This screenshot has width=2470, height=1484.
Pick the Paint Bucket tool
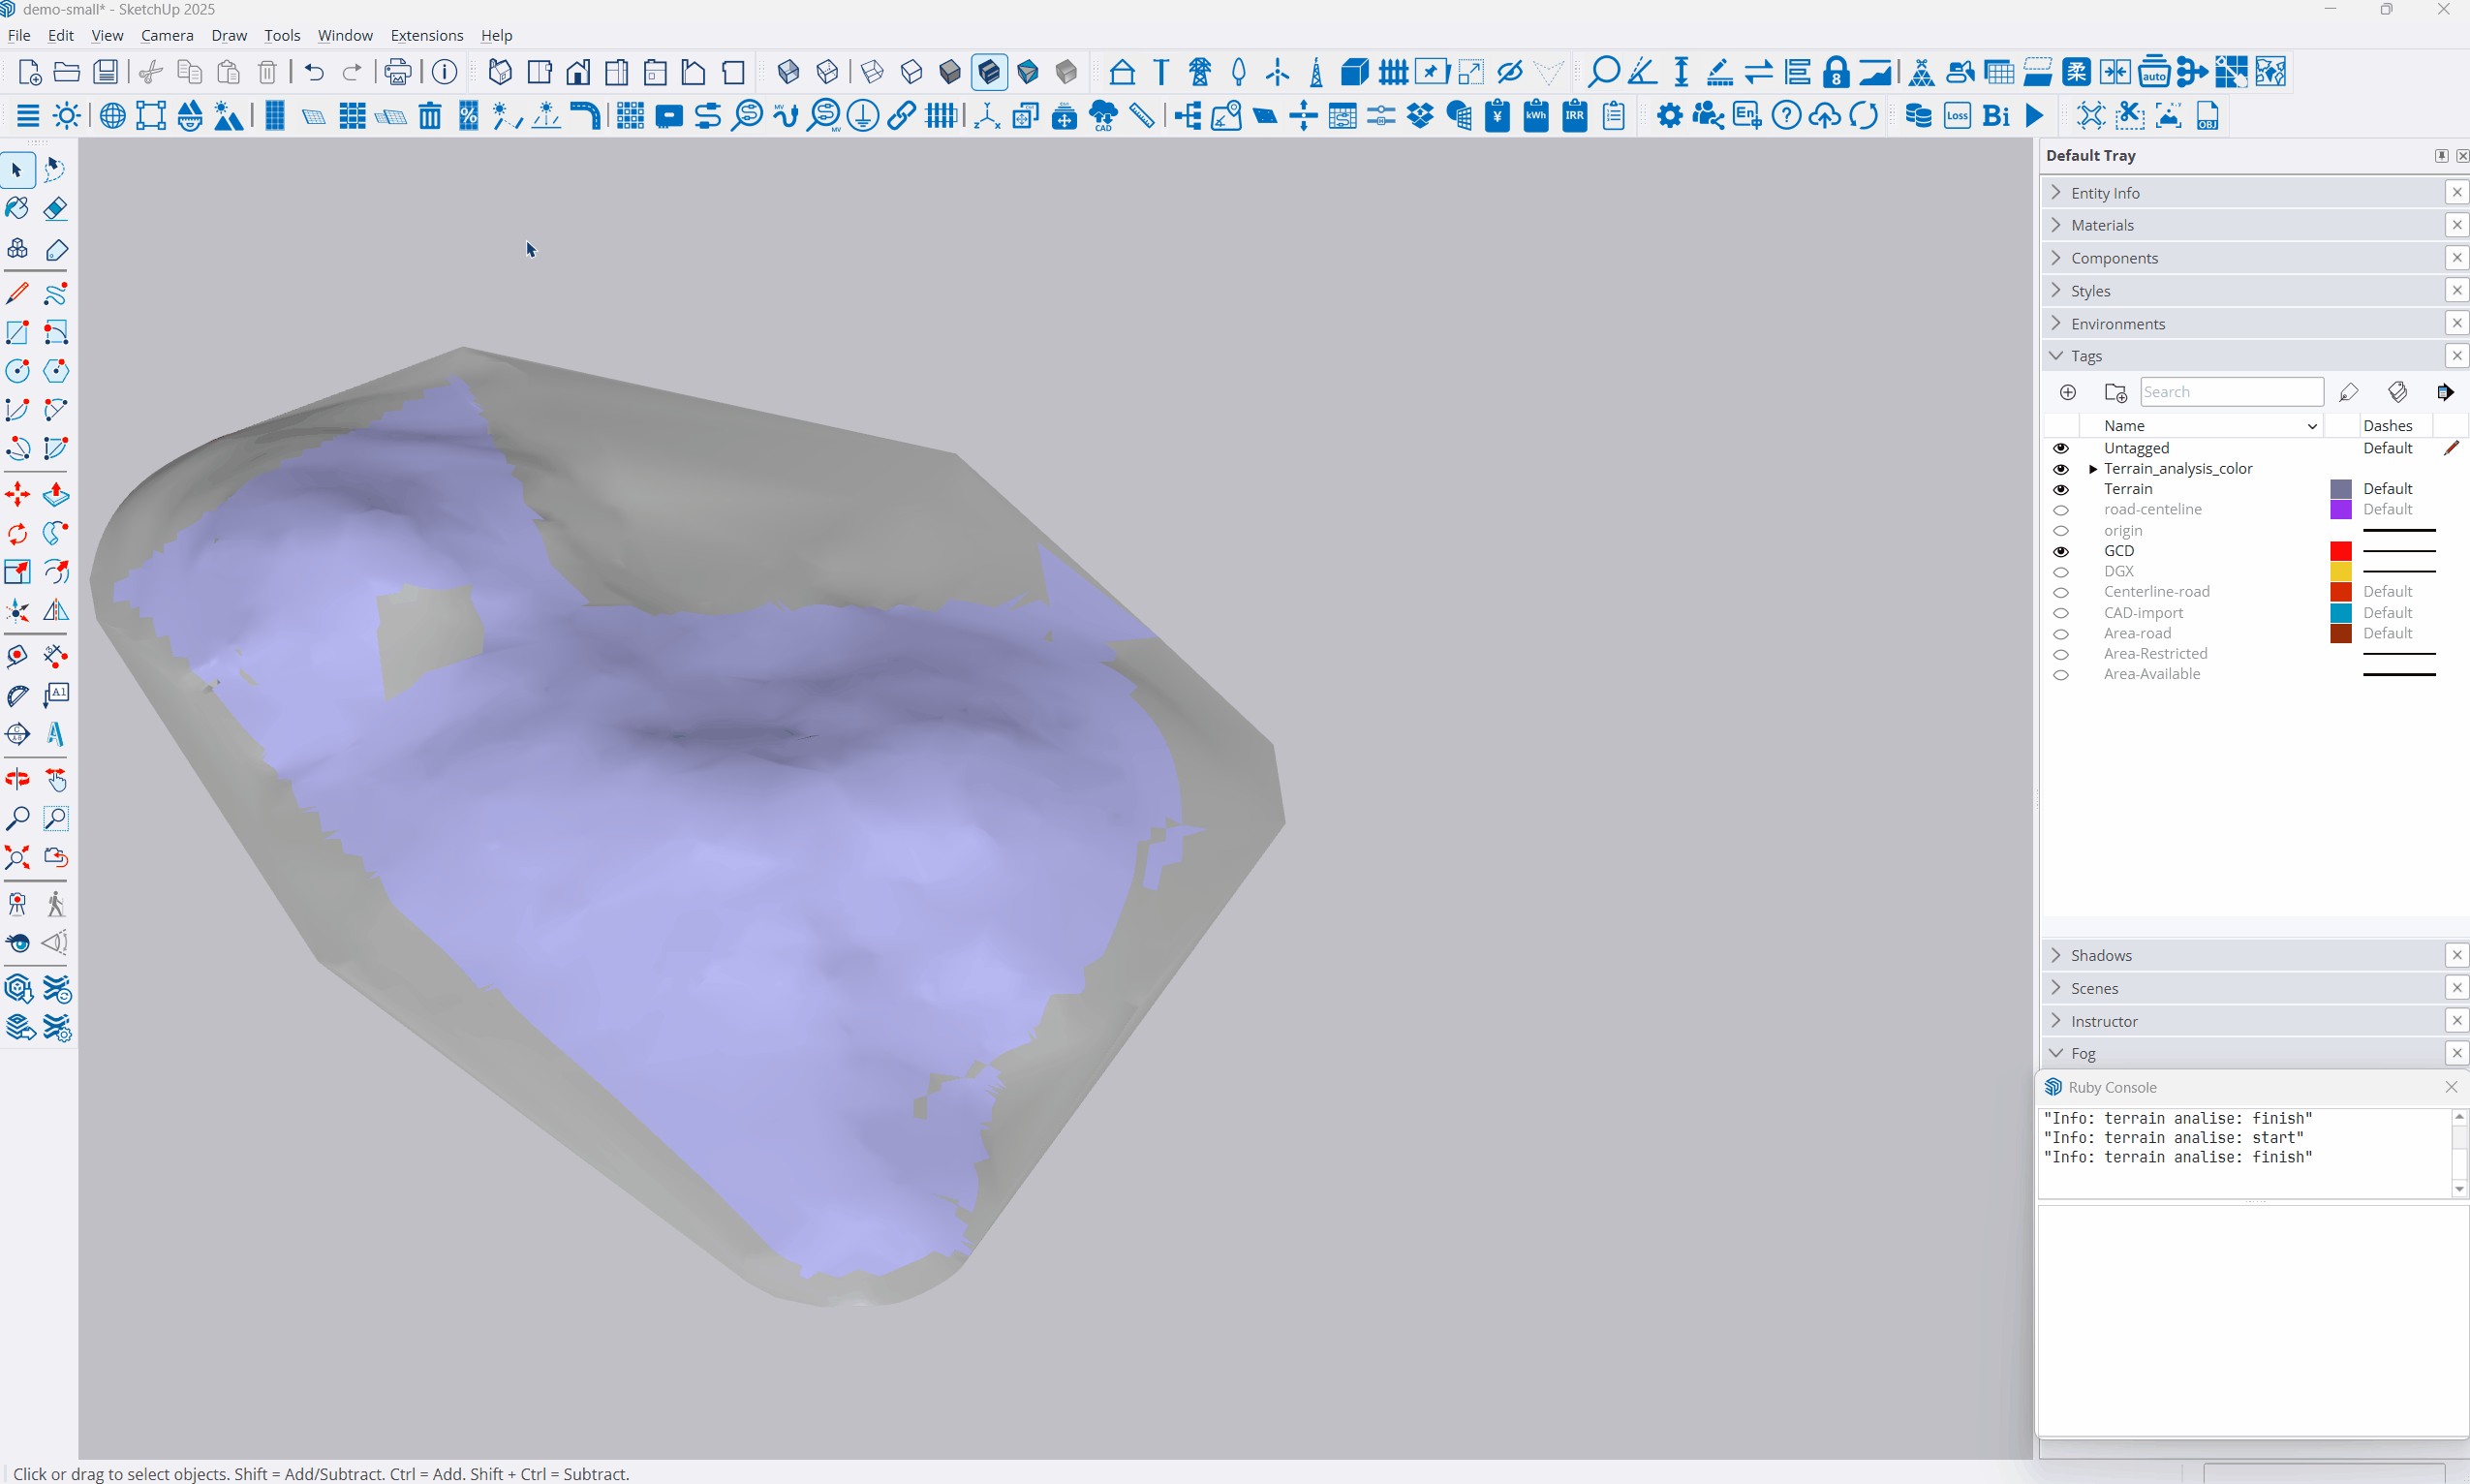17,208
